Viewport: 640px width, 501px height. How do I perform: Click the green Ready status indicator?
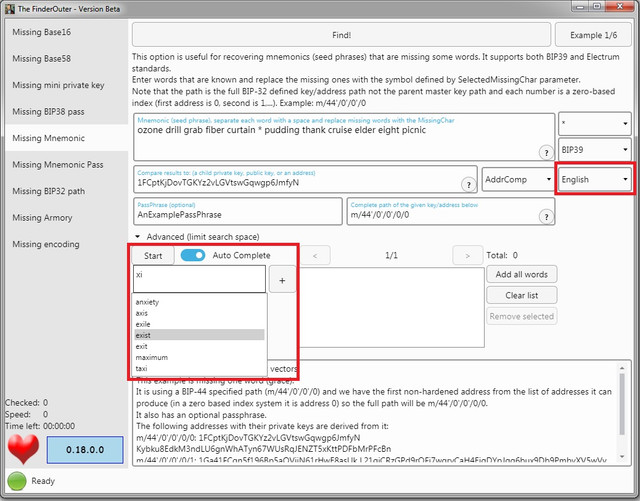(17, 481)
